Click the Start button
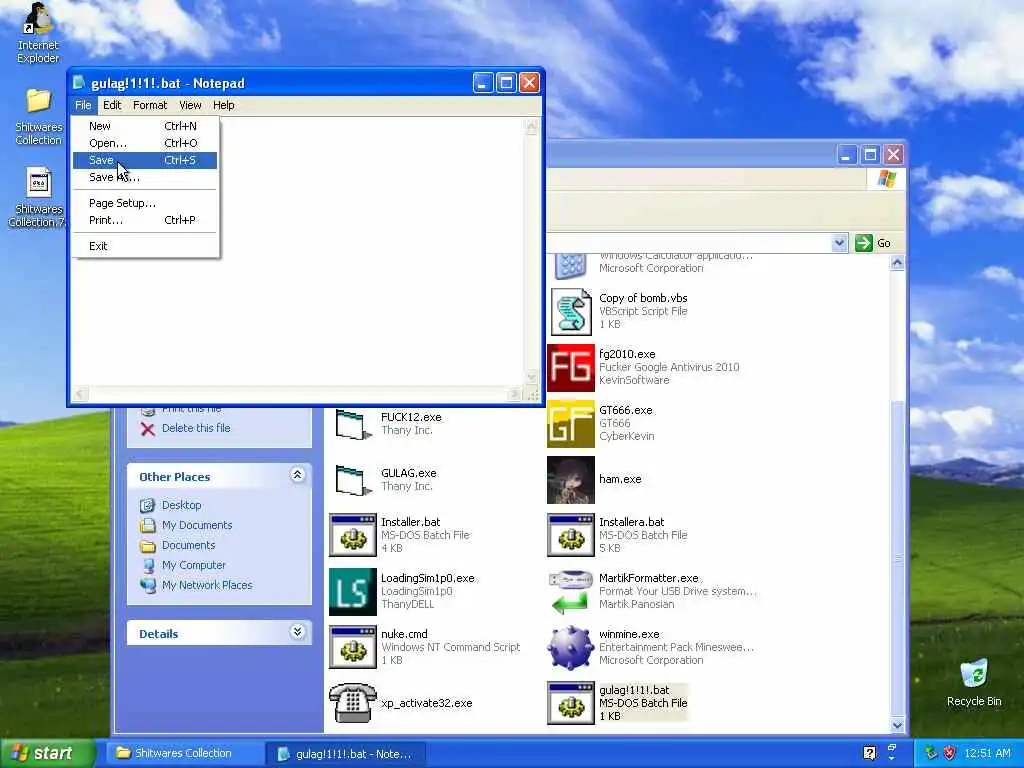This screenshot has width=1024, height=768. [x=46, y=753]
